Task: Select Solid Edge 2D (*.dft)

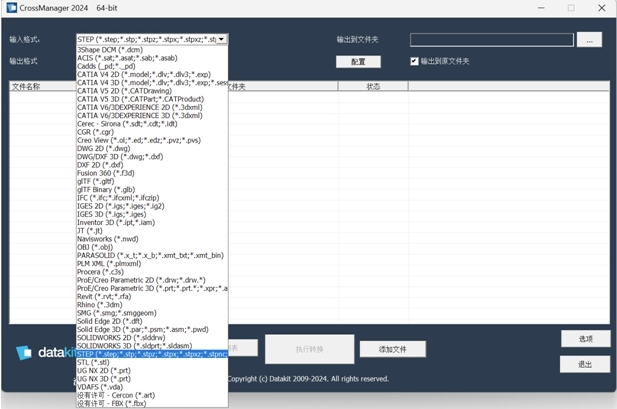Action: tap(152, 321)
